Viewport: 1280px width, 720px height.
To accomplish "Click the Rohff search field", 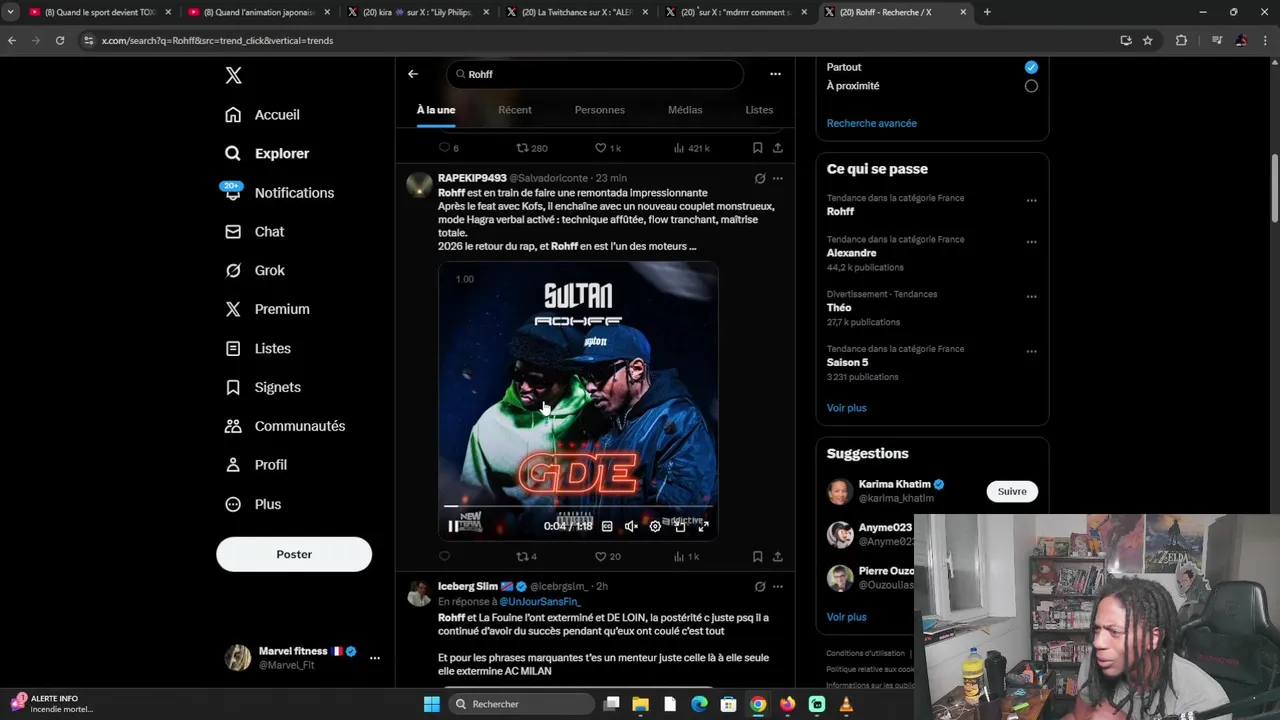I will (x=595, y=74).
